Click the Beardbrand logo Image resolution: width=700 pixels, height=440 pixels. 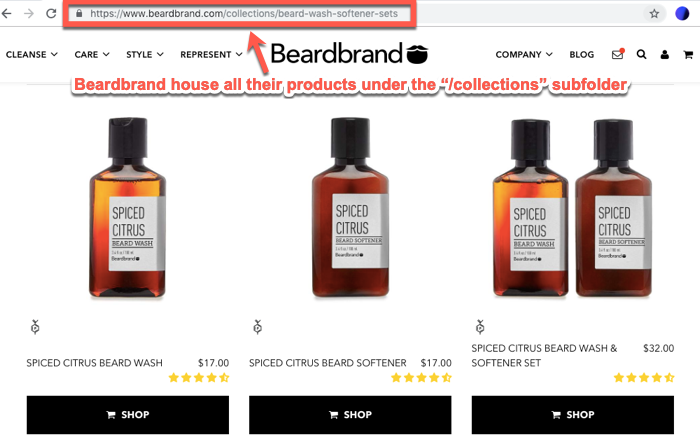coord(350,53)
